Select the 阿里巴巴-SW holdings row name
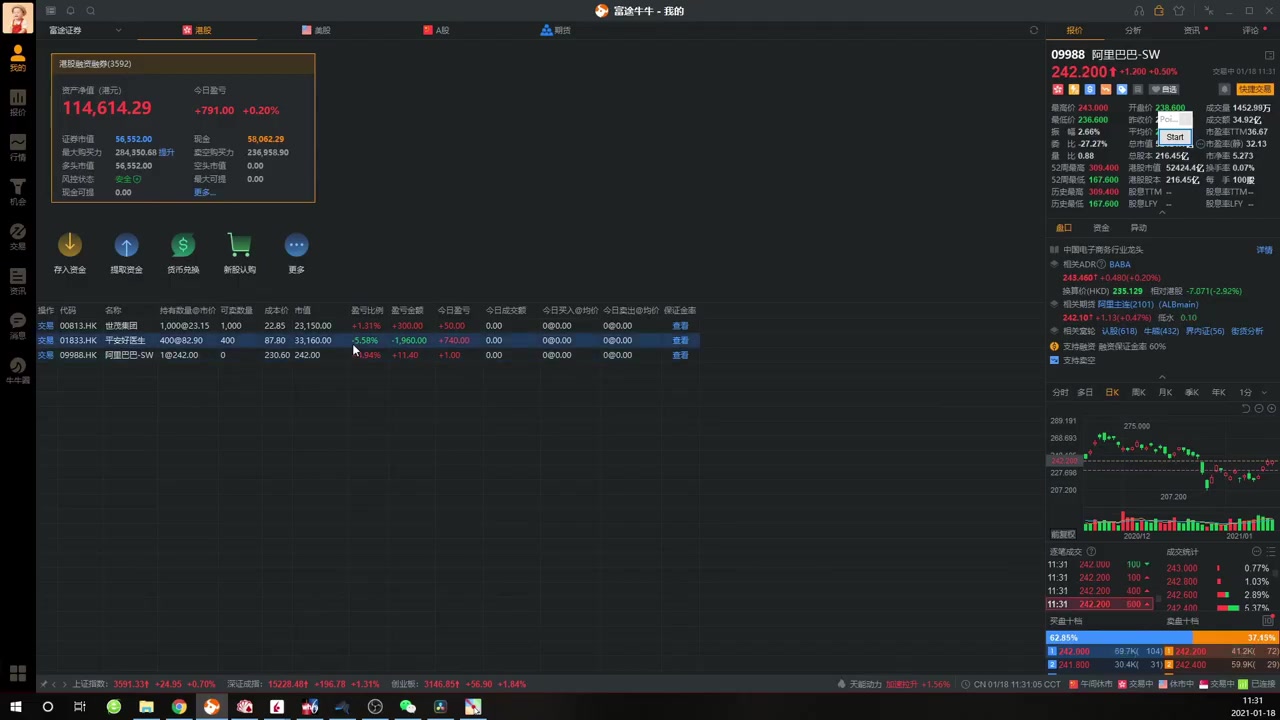 (x=129, y=355)
